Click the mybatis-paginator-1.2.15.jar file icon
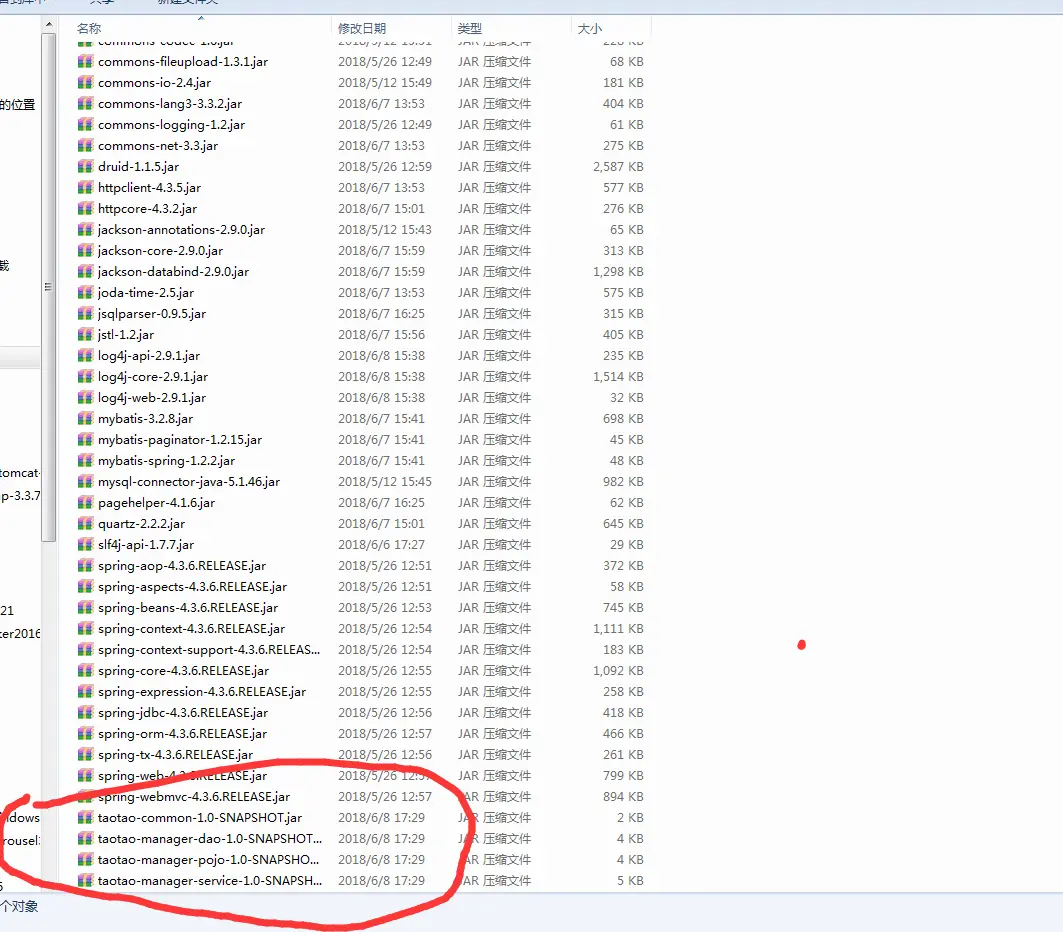 coord(85,440)
